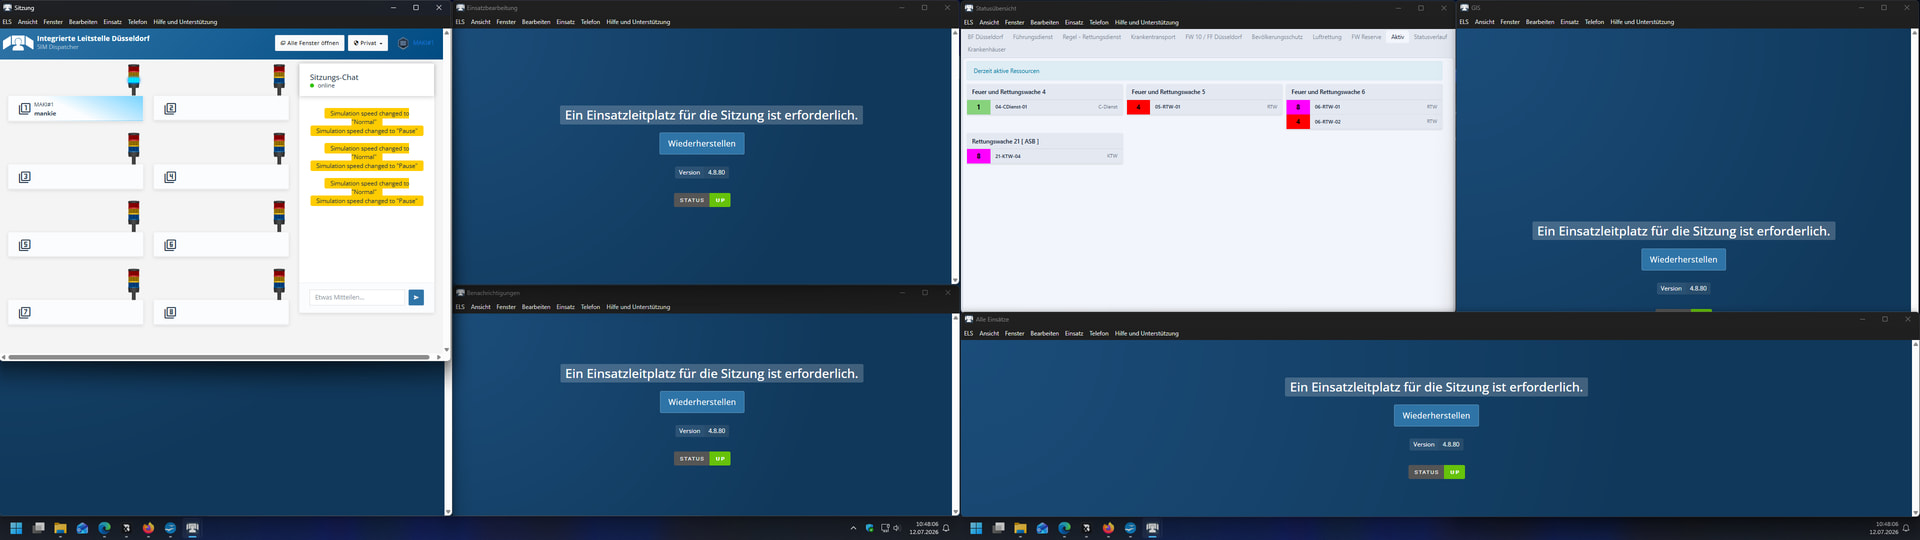This screenshot has width=1920, height=540.
Task: Click the Windows Start button on left monitor
Action: pos(16,528)
